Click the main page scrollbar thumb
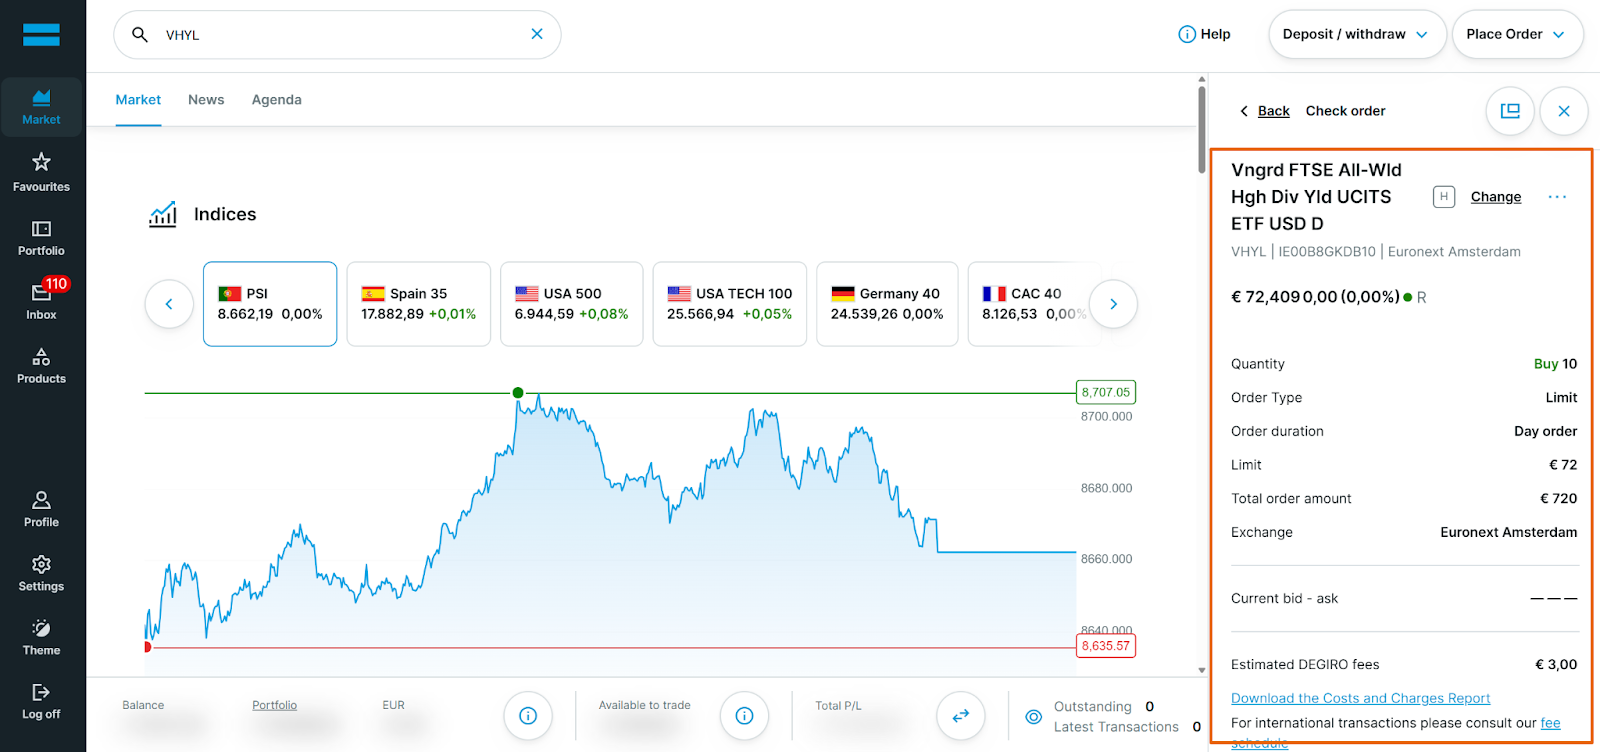Image resolution: width=1600 pixels, height=752 pixels. pos(1202,130)
